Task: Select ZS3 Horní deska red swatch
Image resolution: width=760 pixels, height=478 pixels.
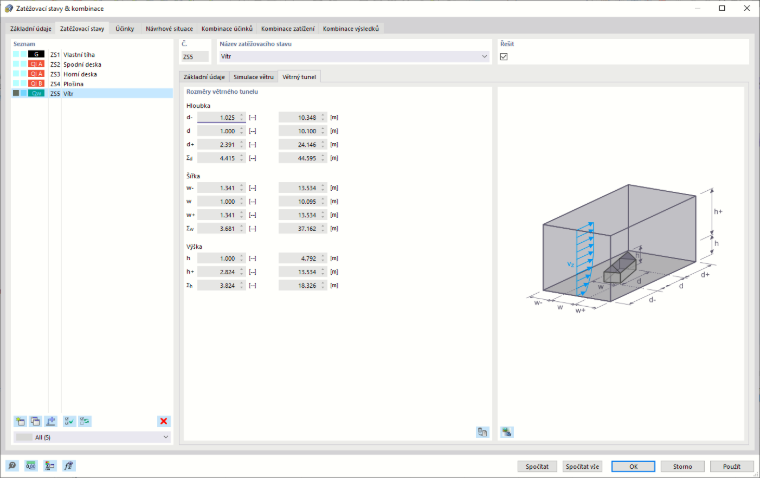Action: 36,74
